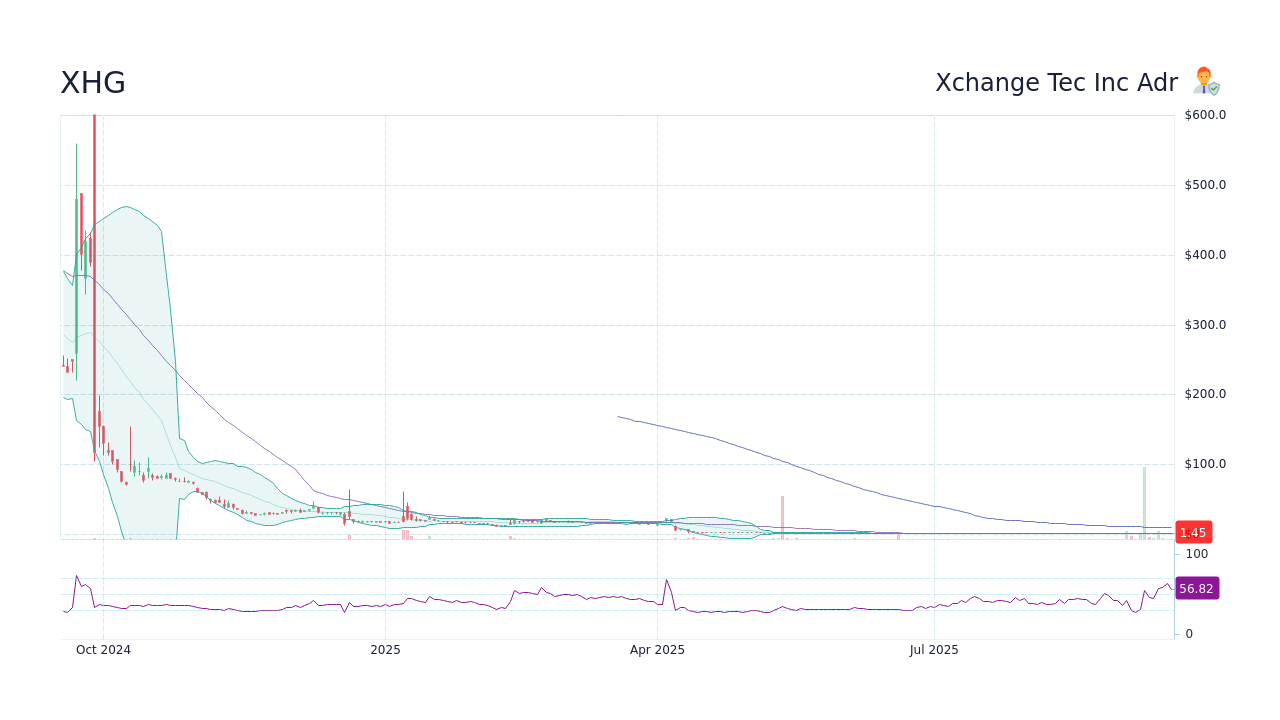Image resolution: width=1280 pixels, height=720 pixels.
Task: Select the XHG ticker title
Action: coord(93,83)
